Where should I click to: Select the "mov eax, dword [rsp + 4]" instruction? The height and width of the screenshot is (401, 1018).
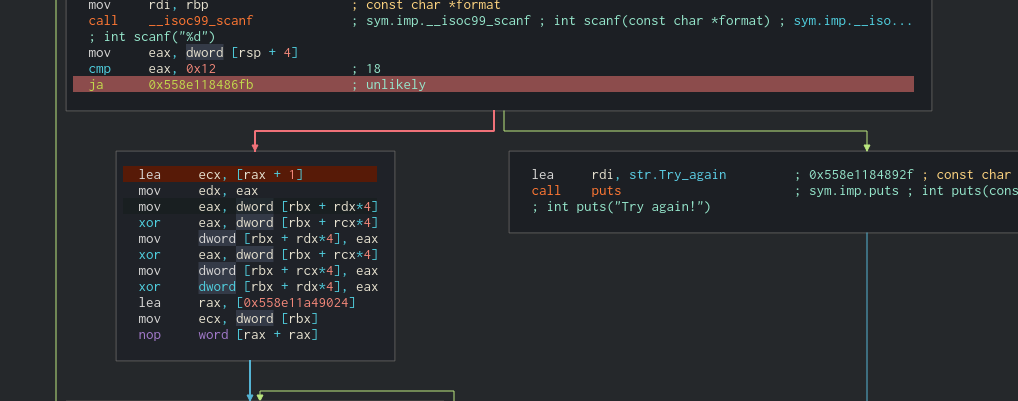(x=193, y=53)
